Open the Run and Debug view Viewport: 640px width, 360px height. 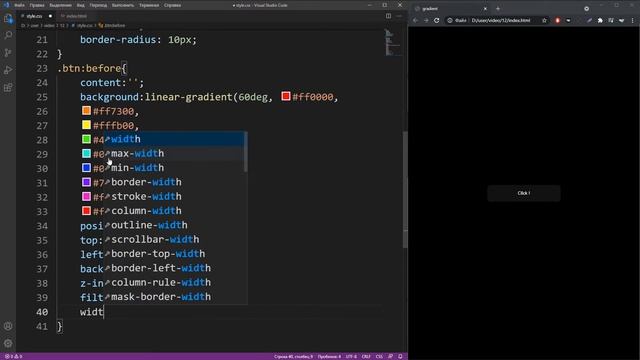(x=8, y=70)
